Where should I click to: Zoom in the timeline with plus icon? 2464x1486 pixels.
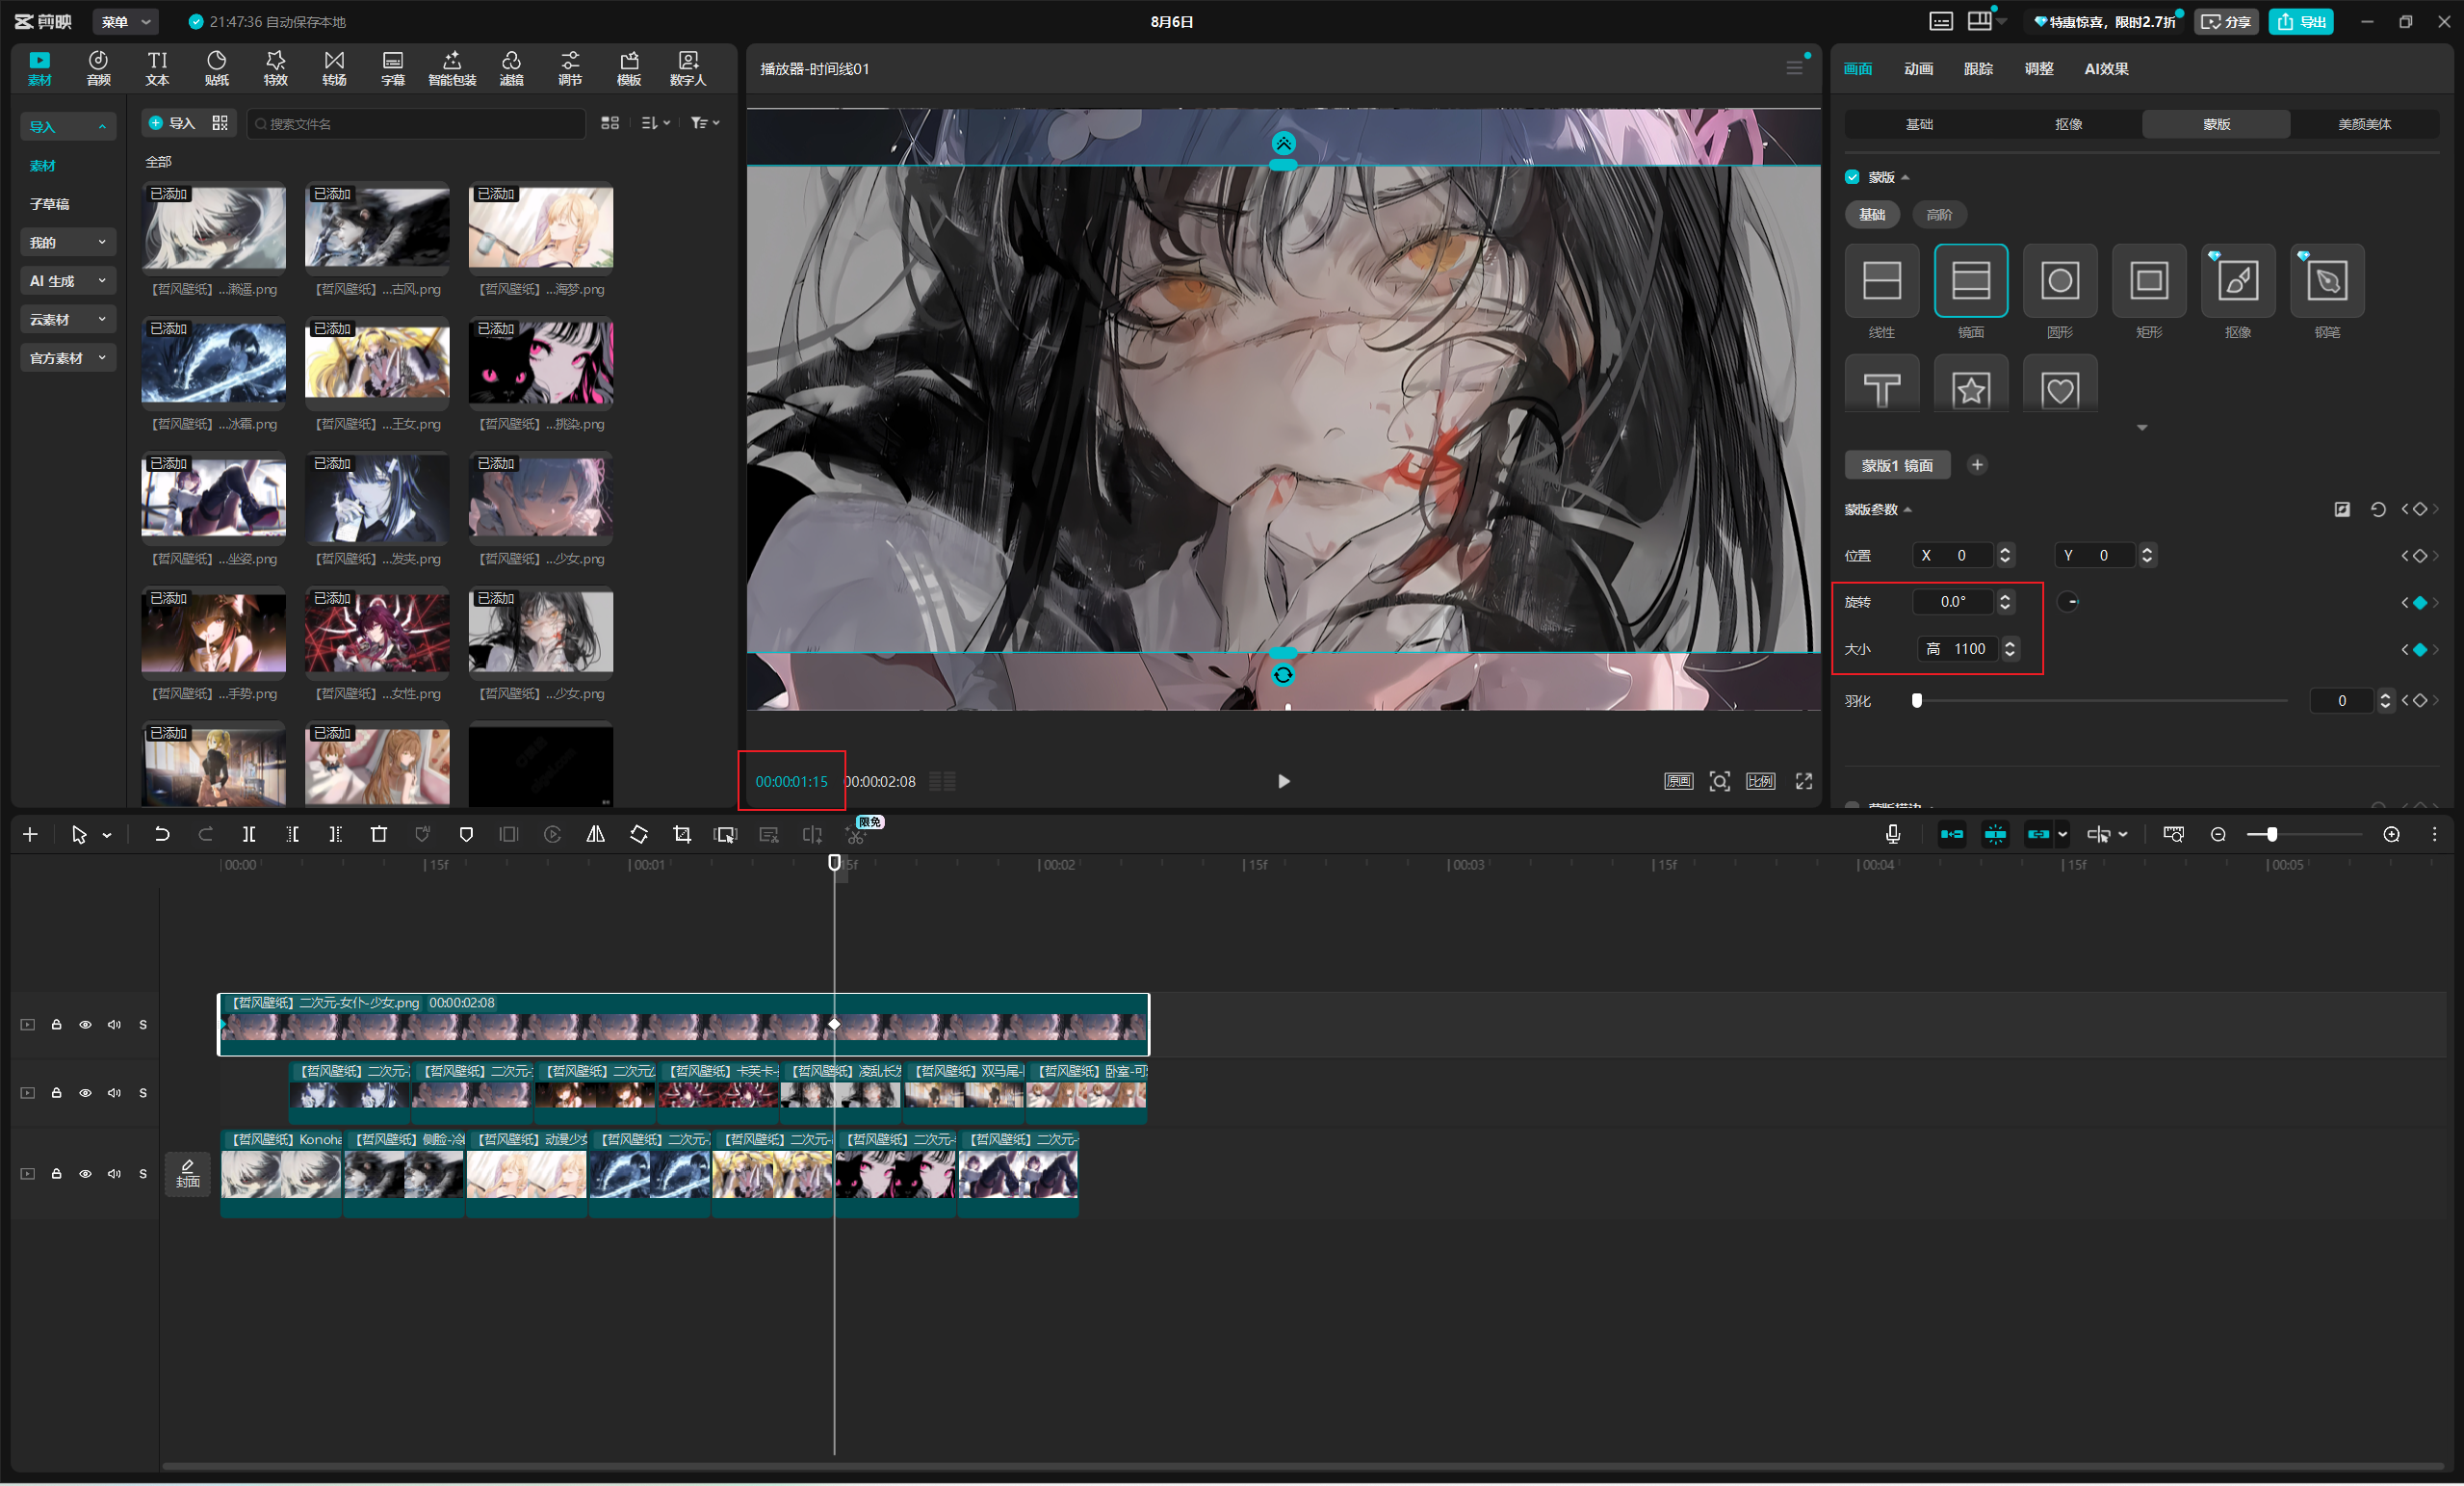(x=2391, y=834)
